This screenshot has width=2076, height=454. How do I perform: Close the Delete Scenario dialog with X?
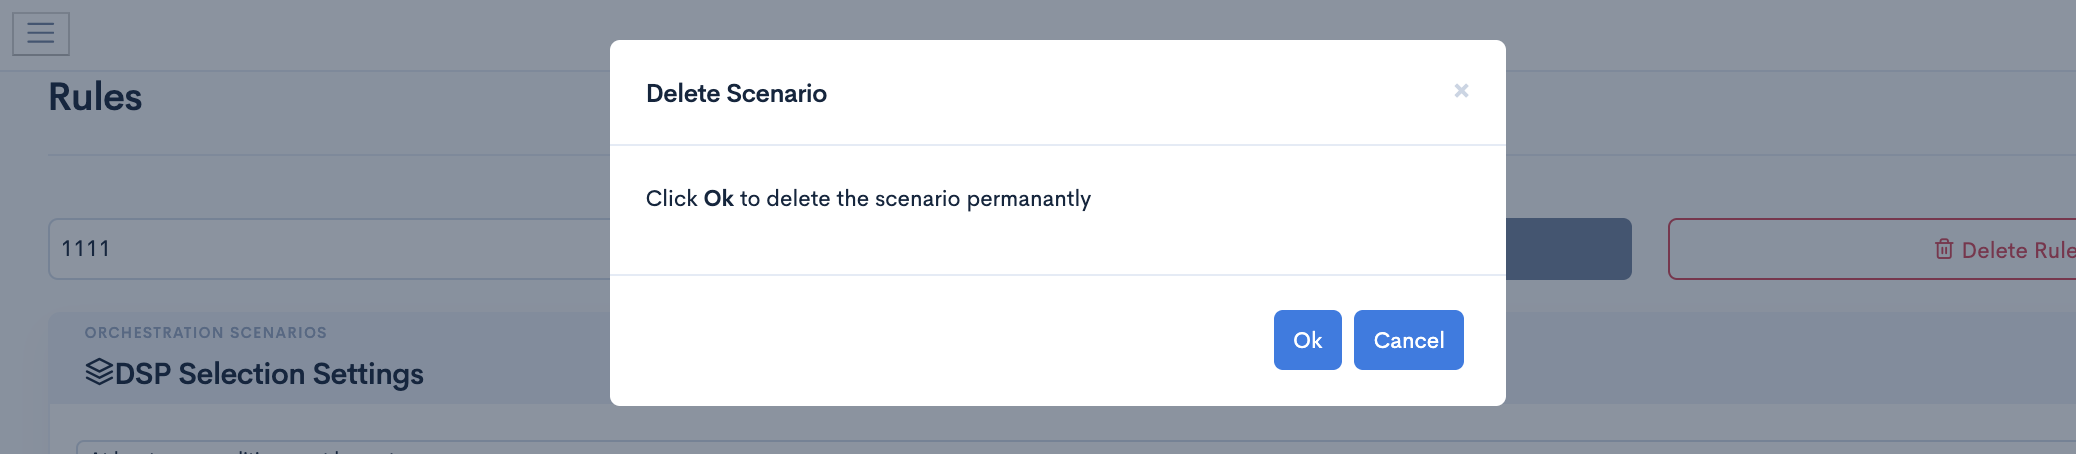1461,91
